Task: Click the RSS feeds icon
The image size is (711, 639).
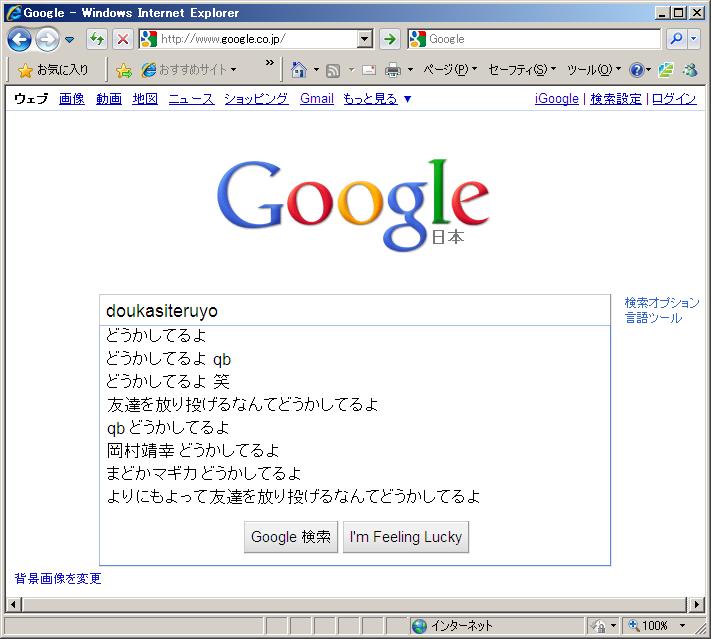Action: point(333,70)
